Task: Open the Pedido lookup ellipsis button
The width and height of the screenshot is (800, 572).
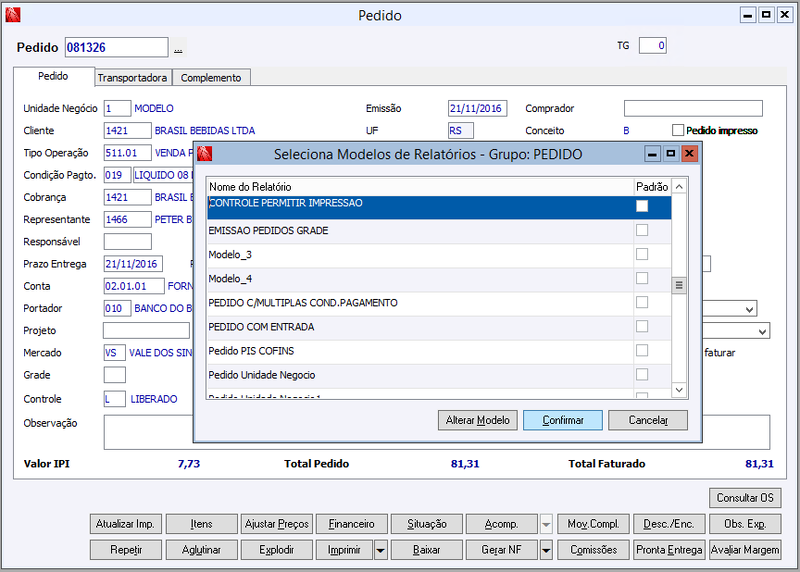Action: [x=178, y=48]
